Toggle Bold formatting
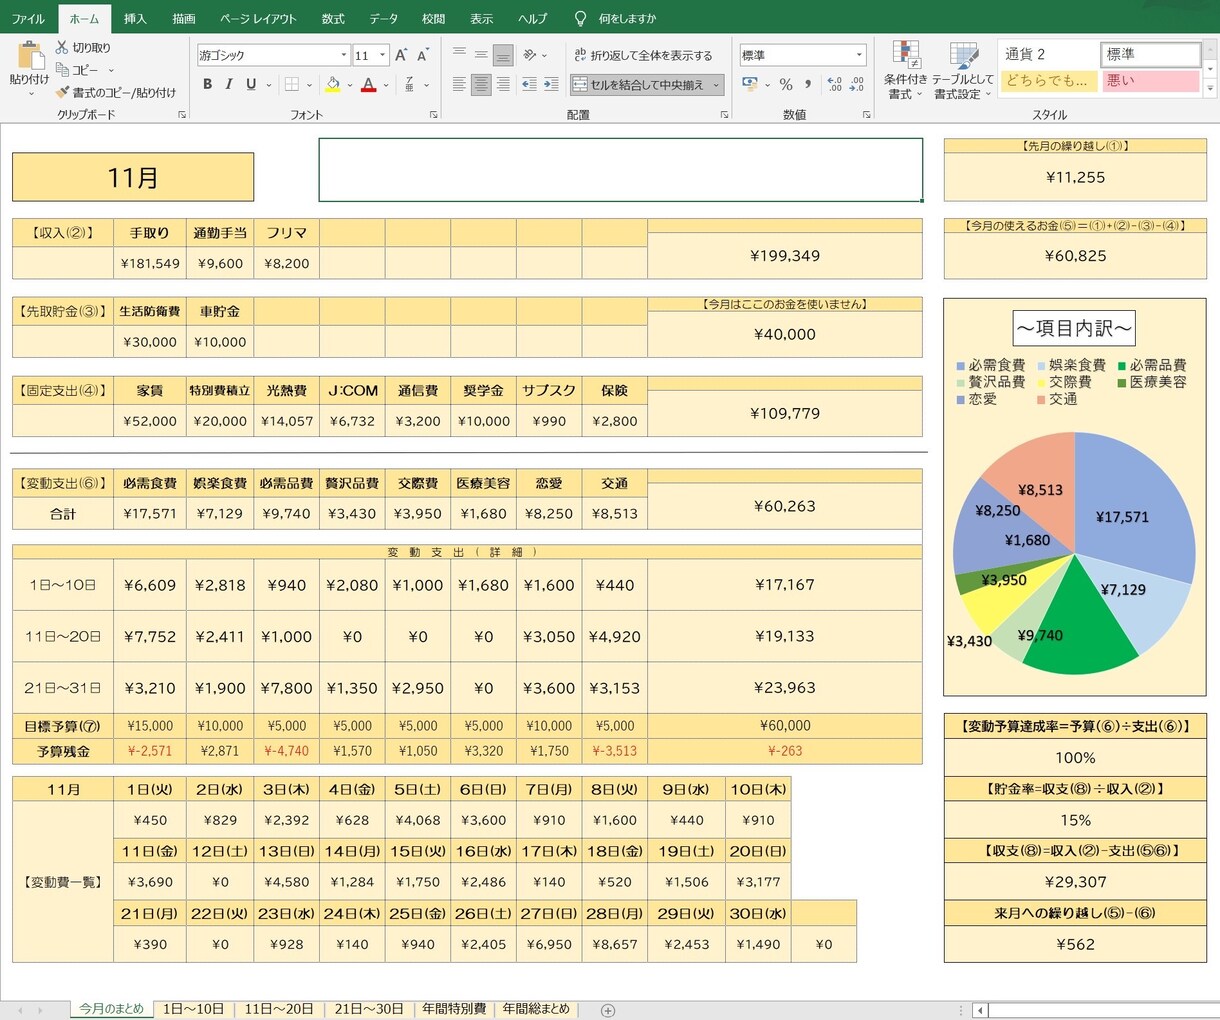 pyautogui.click(x=207, y=85)
